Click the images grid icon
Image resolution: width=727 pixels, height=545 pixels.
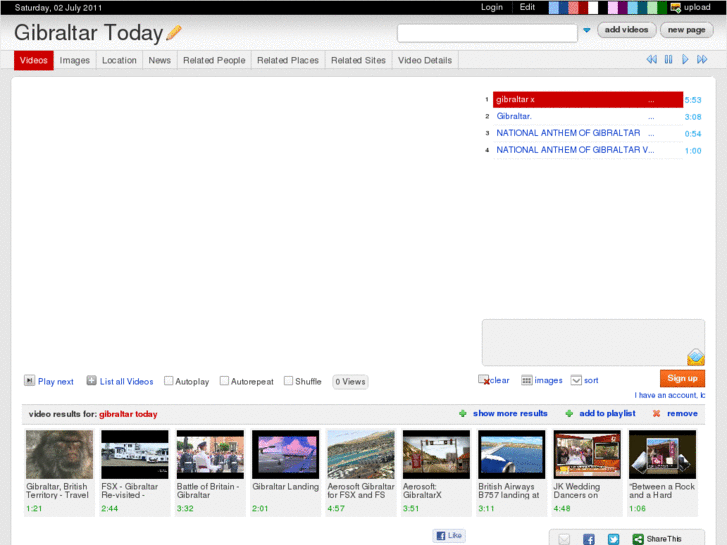pos(527,380)
